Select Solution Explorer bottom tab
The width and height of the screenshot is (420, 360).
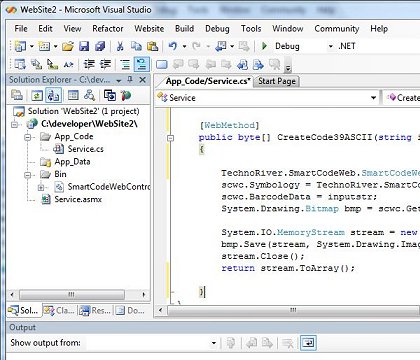[23, 311]
